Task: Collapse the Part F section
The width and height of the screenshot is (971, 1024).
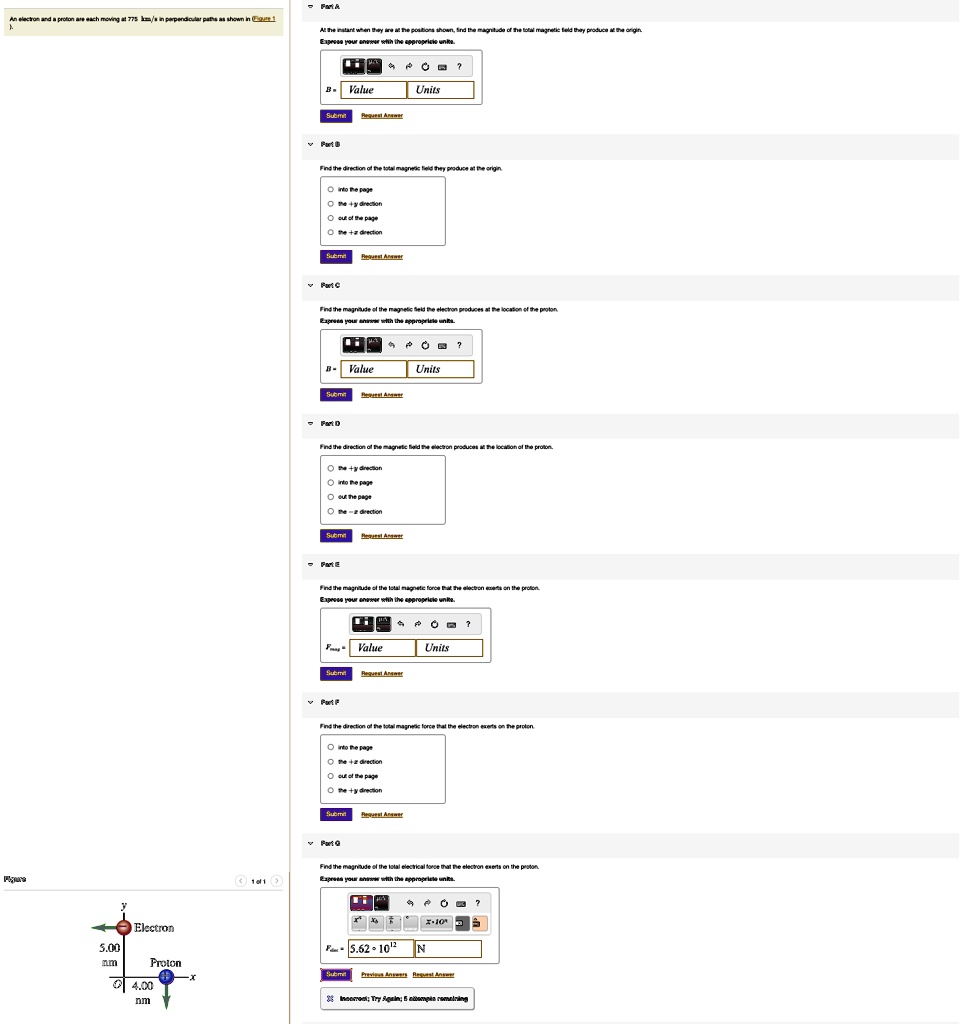Action: coord(311,702)
